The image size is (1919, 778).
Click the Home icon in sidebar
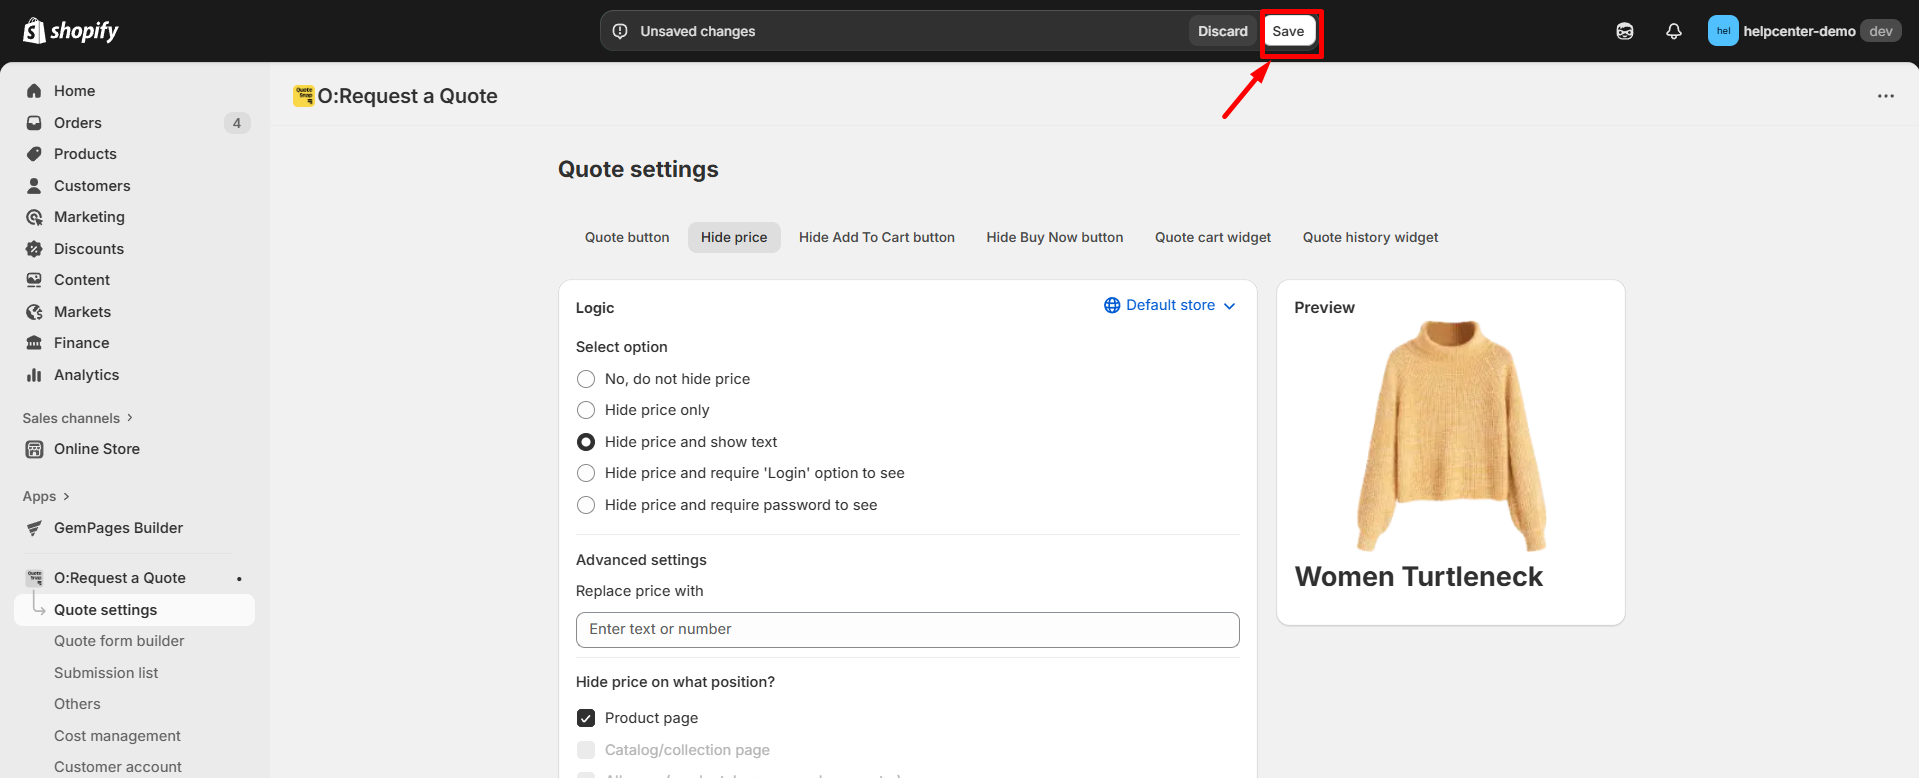pyautogui.click(x=34, y=91)
